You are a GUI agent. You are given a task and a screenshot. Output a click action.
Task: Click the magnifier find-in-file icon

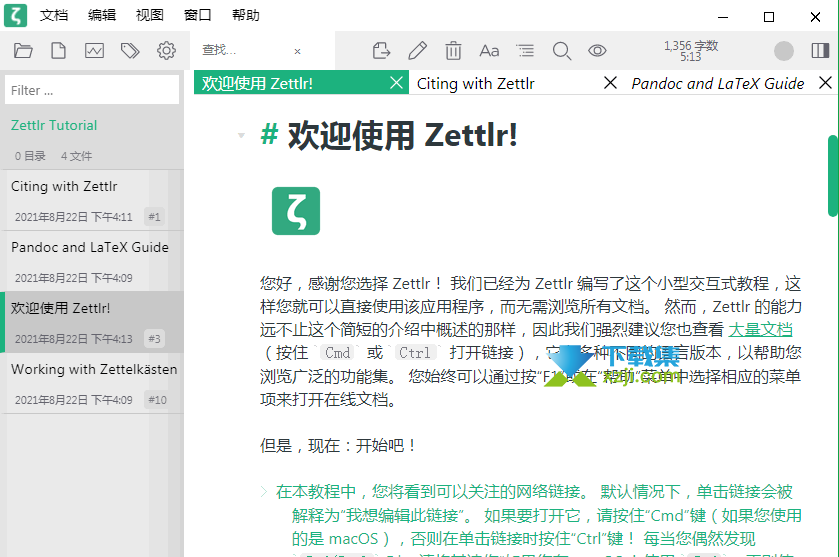[x=562, y=51]
